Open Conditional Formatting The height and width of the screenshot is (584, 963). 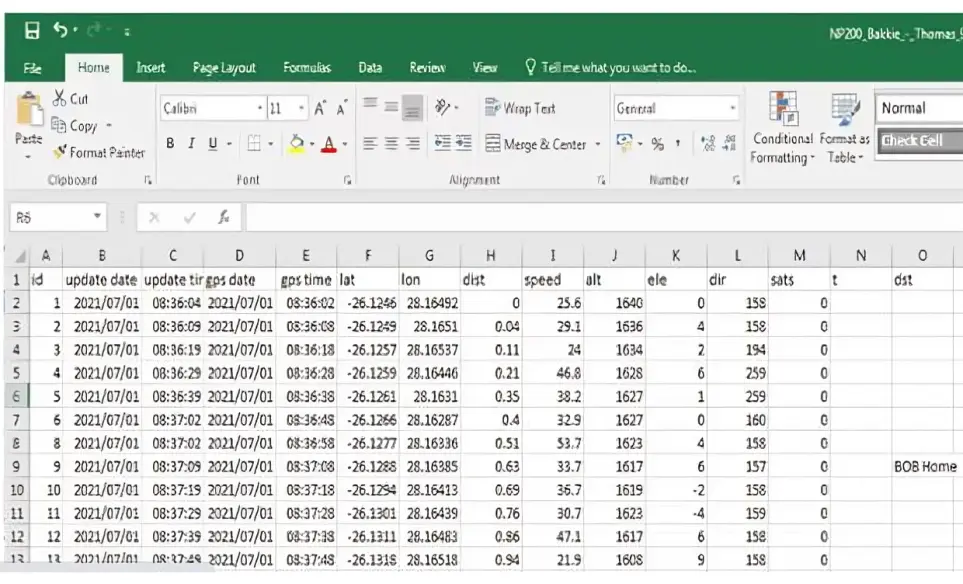click(x=783, y=128)
